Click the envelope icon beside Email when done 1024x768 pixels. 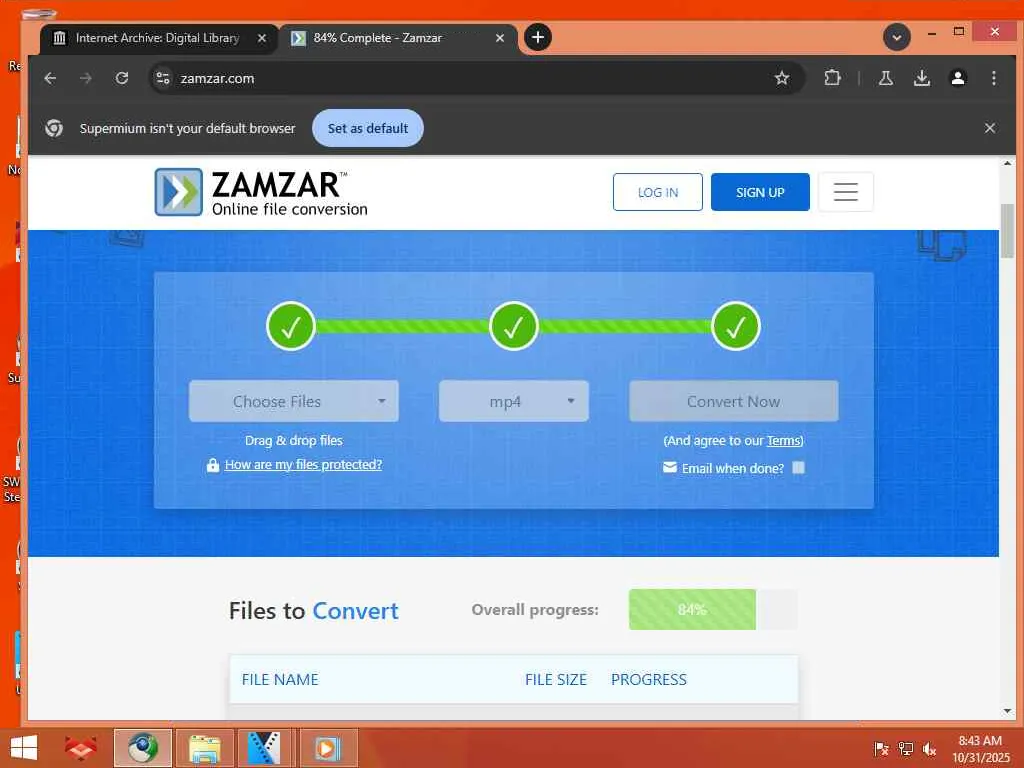pos(669,468)
